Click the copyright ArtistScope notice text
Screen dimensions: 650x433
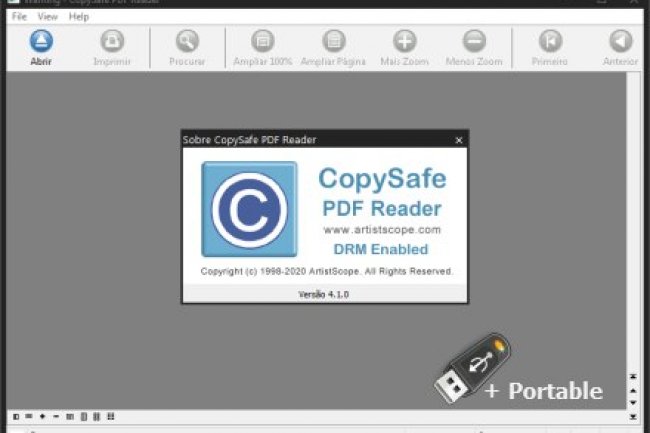326,271
